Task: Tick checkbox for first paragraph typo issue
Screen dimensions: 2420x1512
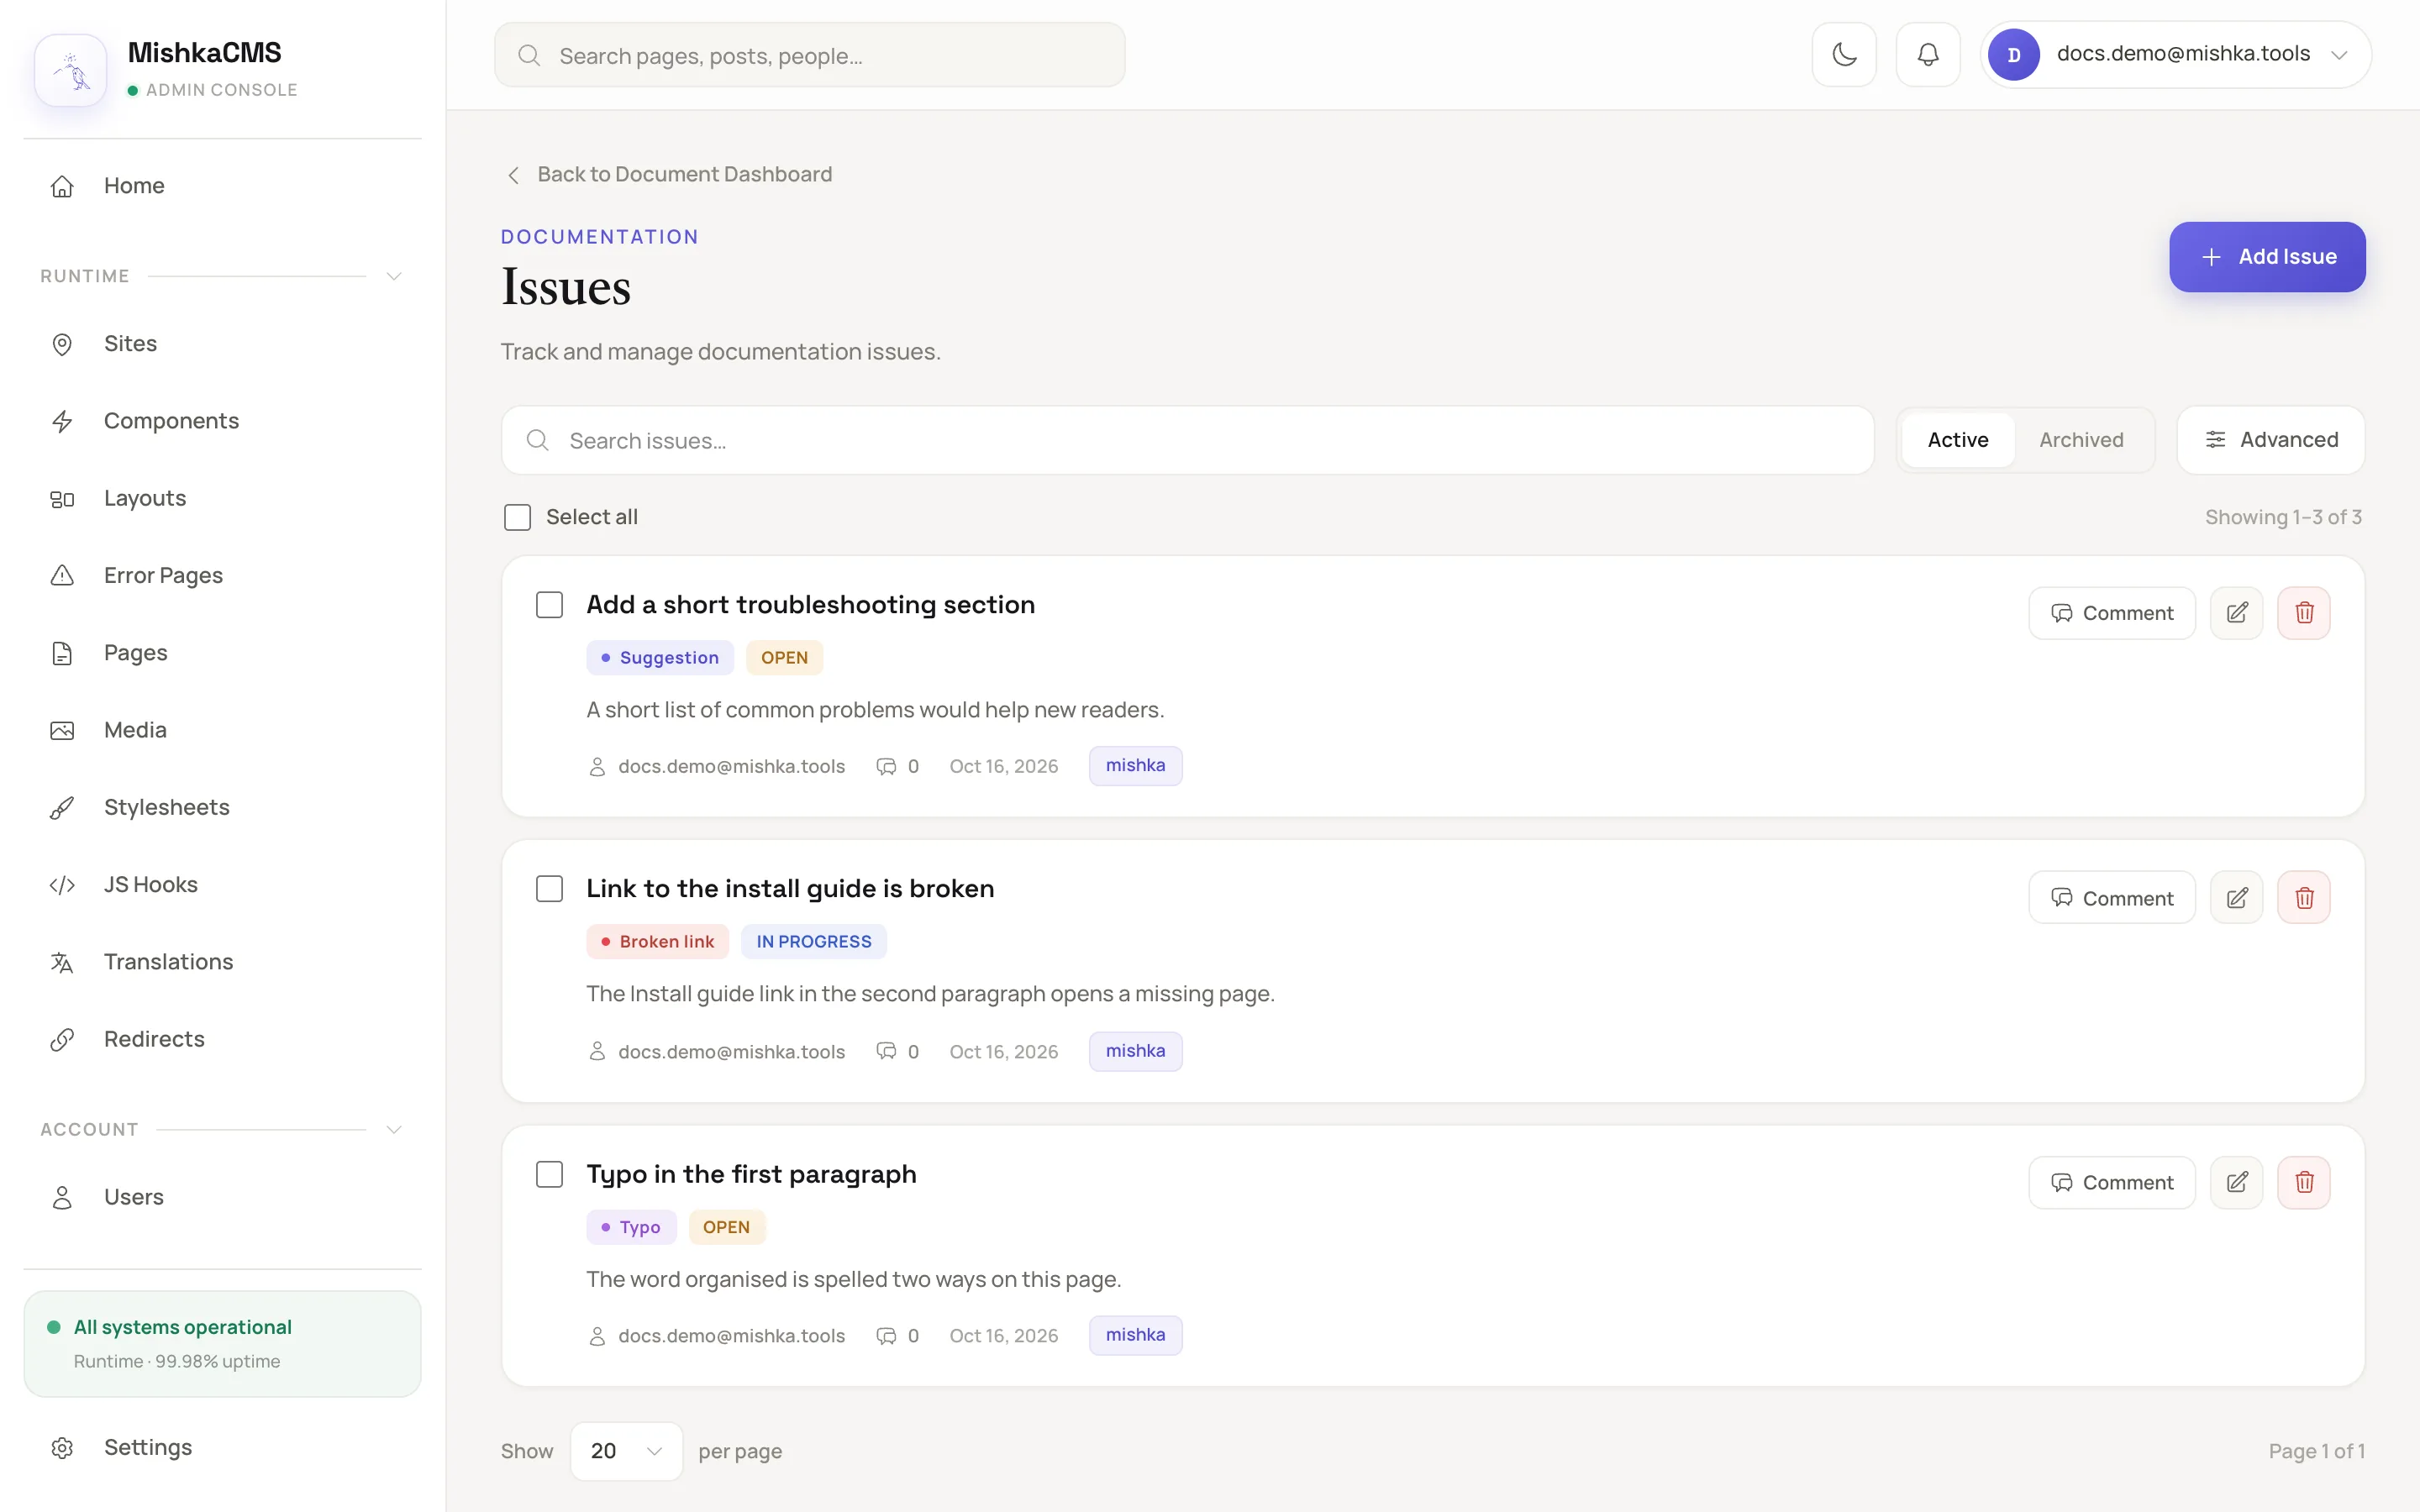Action: 549,1174
